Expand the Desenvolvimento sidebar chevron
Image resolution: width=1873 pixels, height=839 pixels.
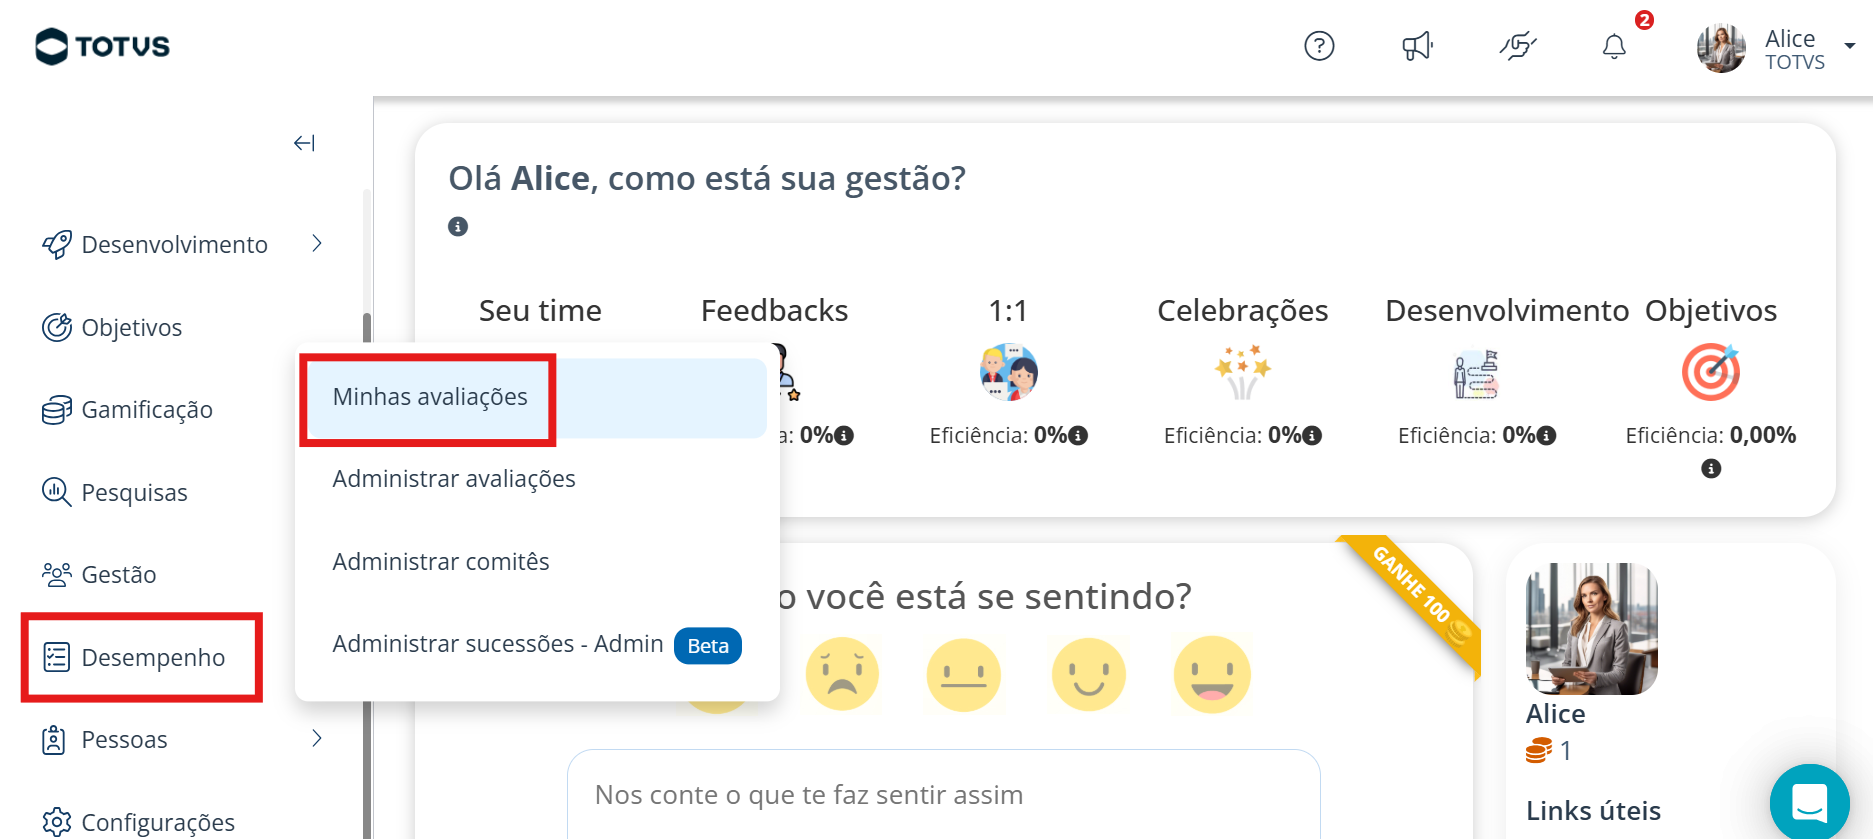pyautogui.click(x=317, y=244)
